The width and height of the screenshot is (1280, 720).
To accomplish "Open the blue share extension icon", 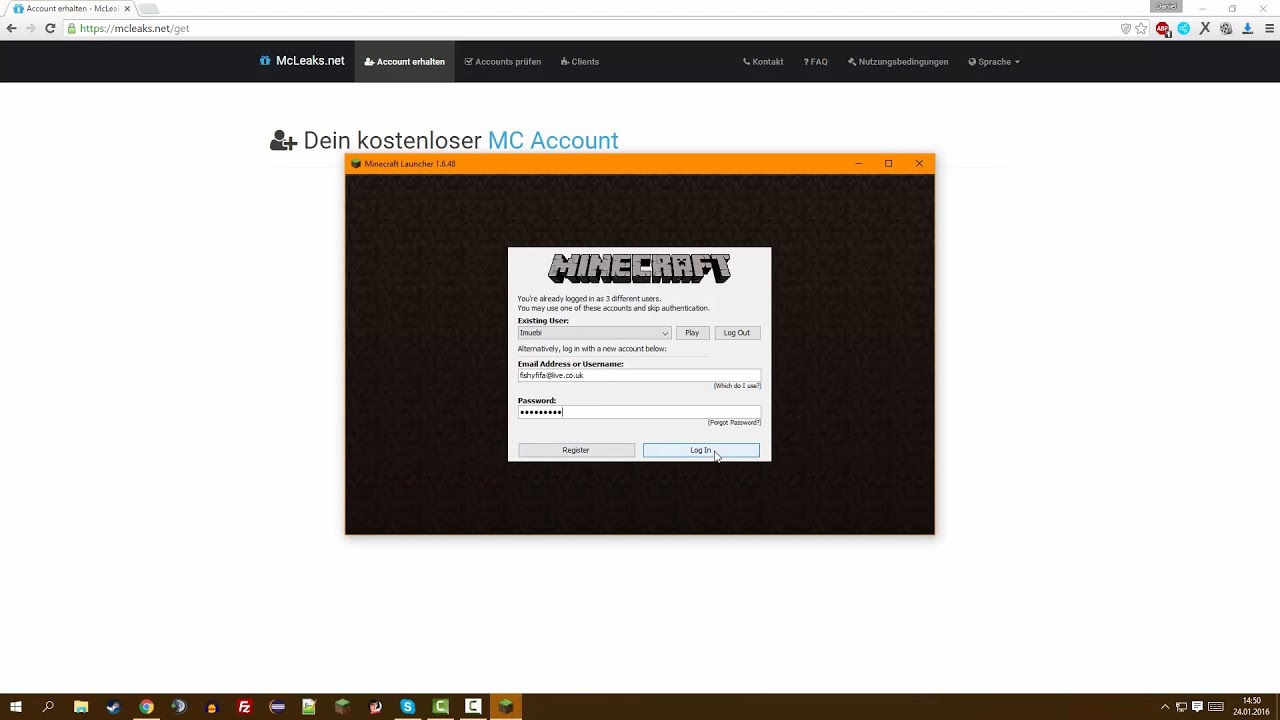I will [1184, 28].
